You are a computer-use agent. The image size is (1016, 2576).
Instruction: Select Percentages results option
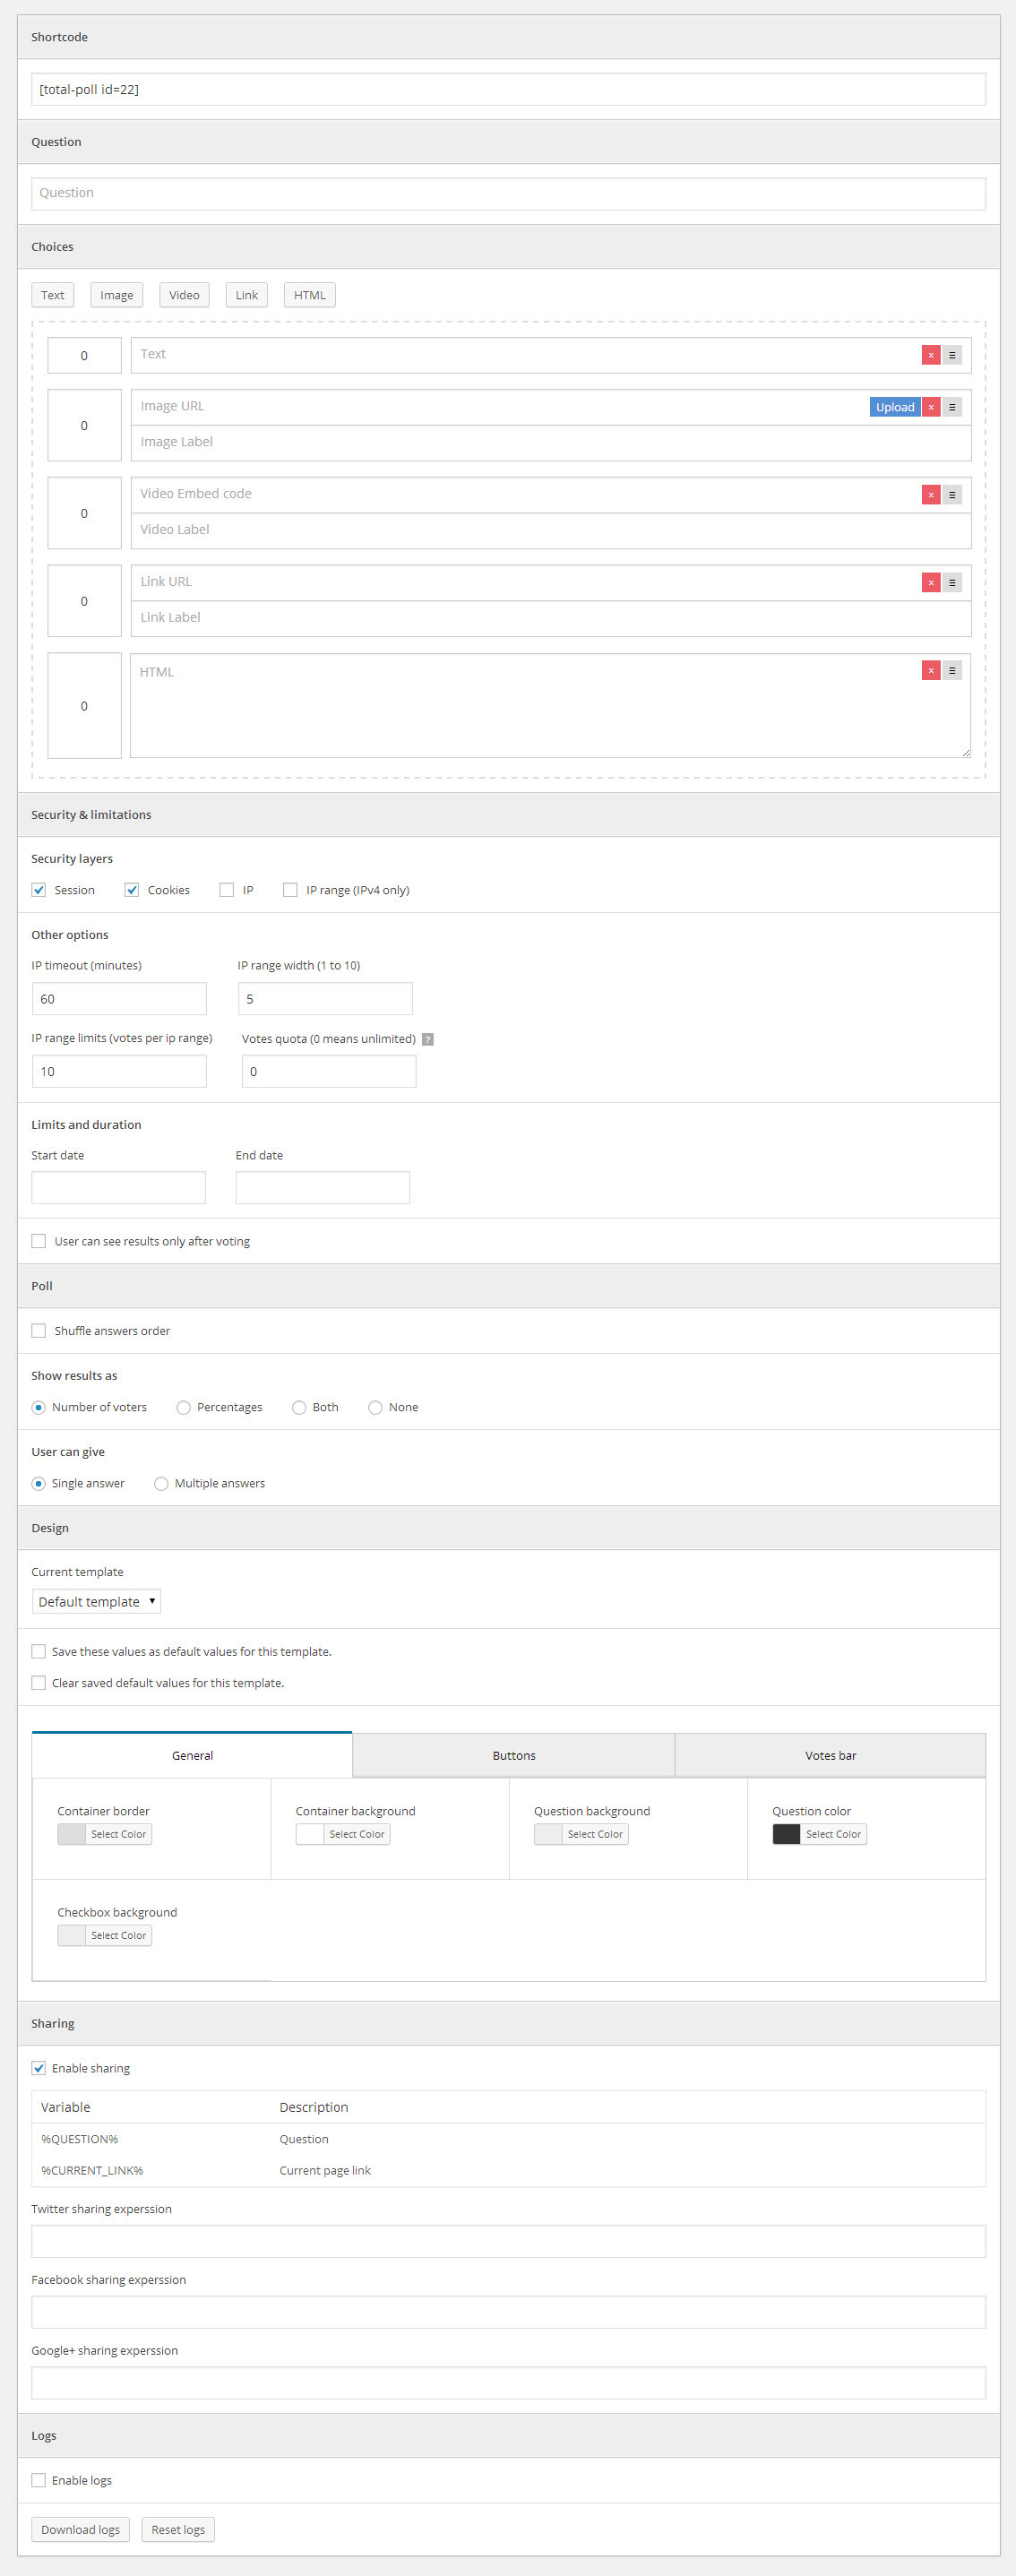click(x=184, y=1408)
